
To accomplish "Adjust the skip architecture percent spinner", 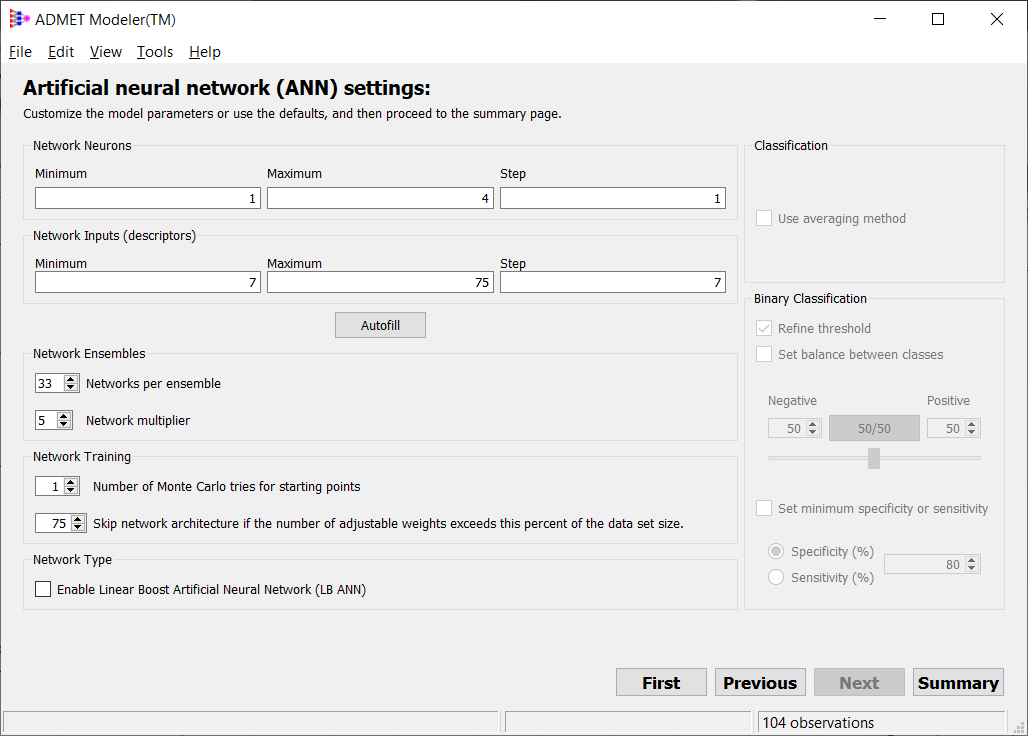I will tap(60, 523).
